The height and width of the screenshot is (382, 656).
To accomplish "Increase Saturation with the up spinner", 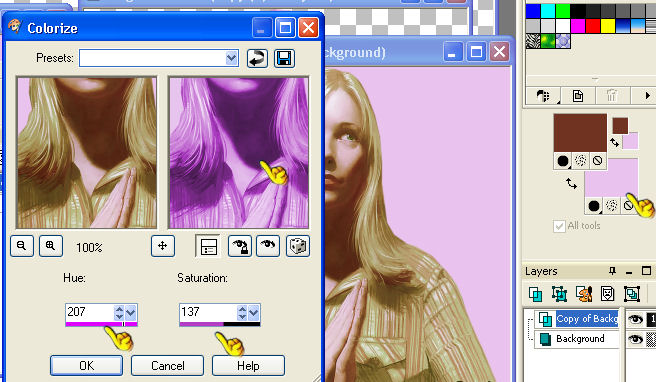I will click(242, 309).
